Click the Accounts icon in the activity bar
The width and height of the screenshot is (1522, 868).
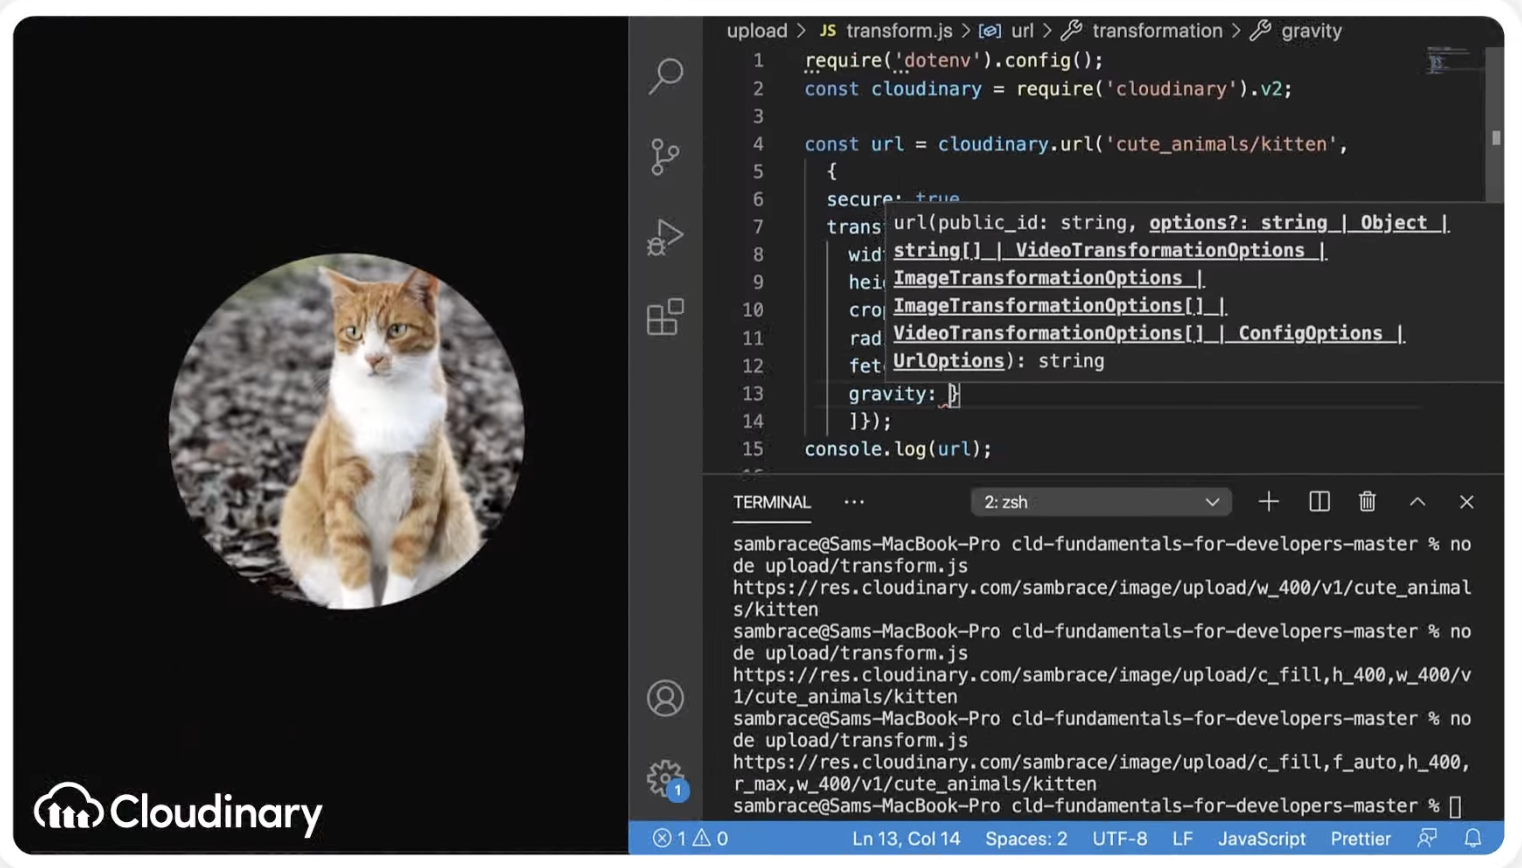pyautogui.click(x=666, y=698)
